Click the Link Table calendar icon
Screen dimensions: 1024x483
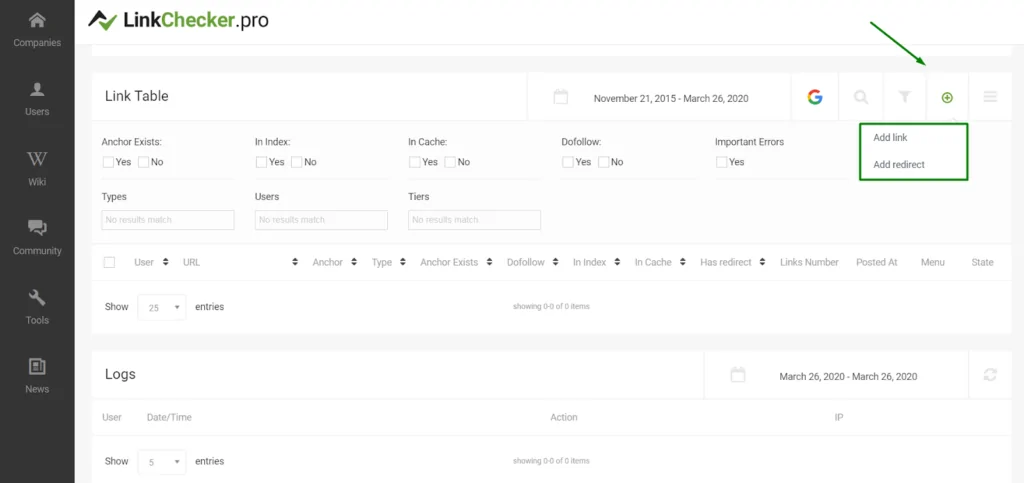tap(560, 97)
